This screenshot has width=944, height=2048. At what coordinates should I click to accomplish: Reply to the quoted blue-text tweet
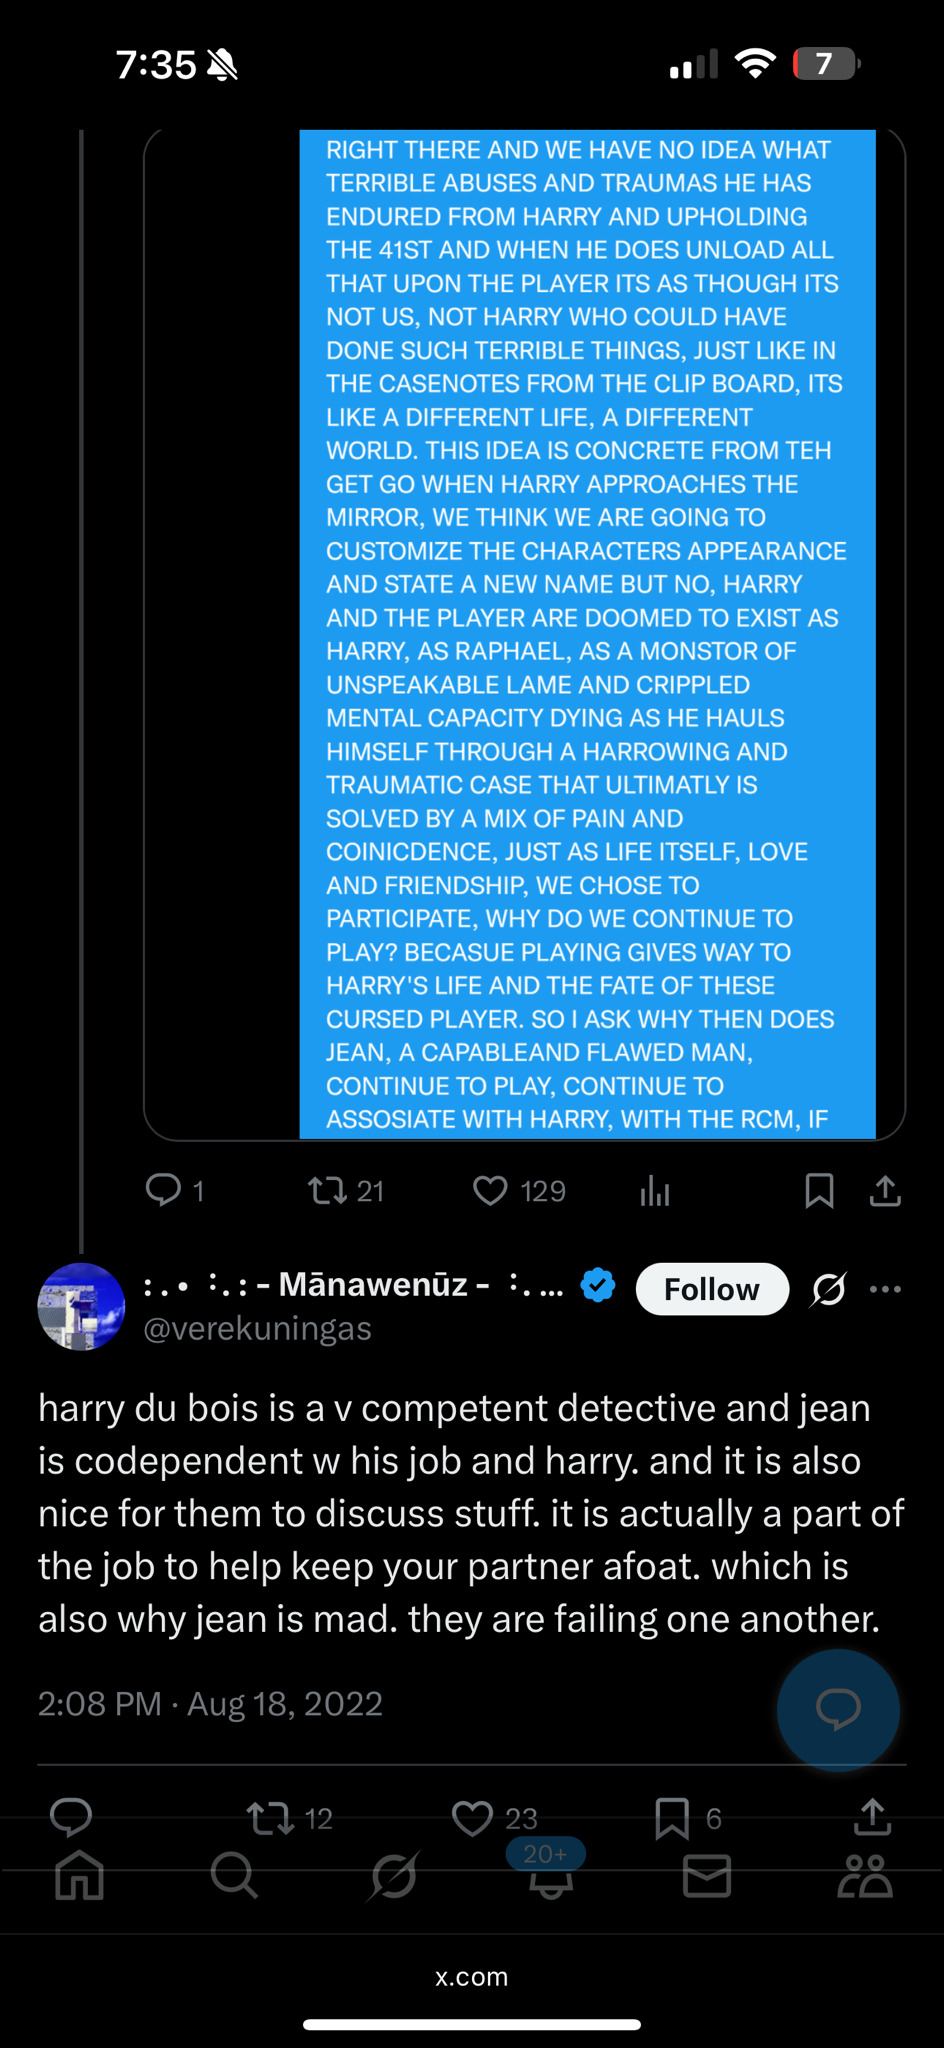coord(164,1190)
